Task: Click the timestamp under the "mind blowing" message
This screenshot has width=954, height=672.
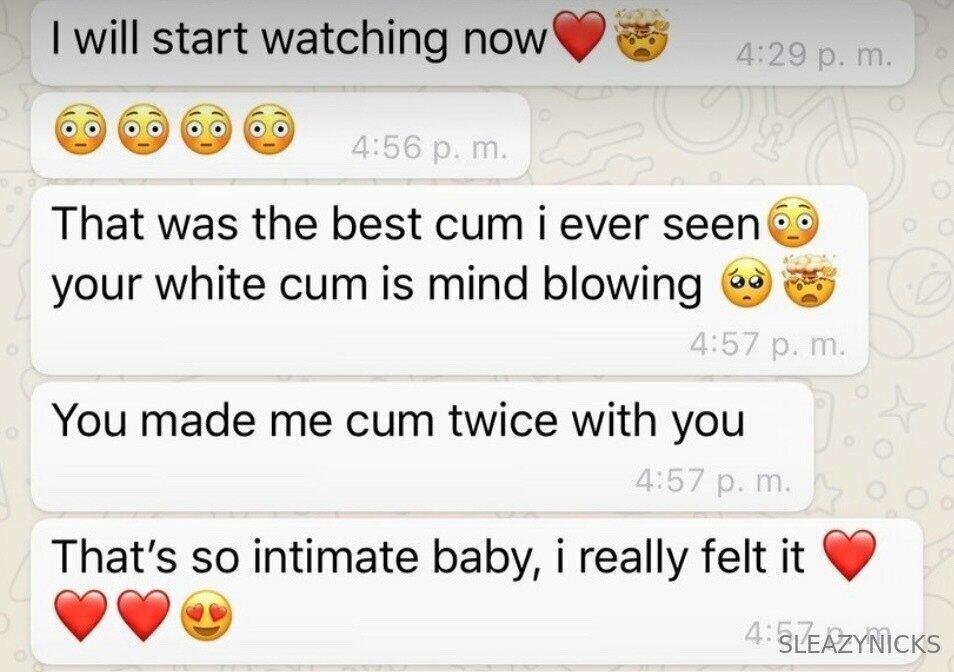Action: (767, 345)
